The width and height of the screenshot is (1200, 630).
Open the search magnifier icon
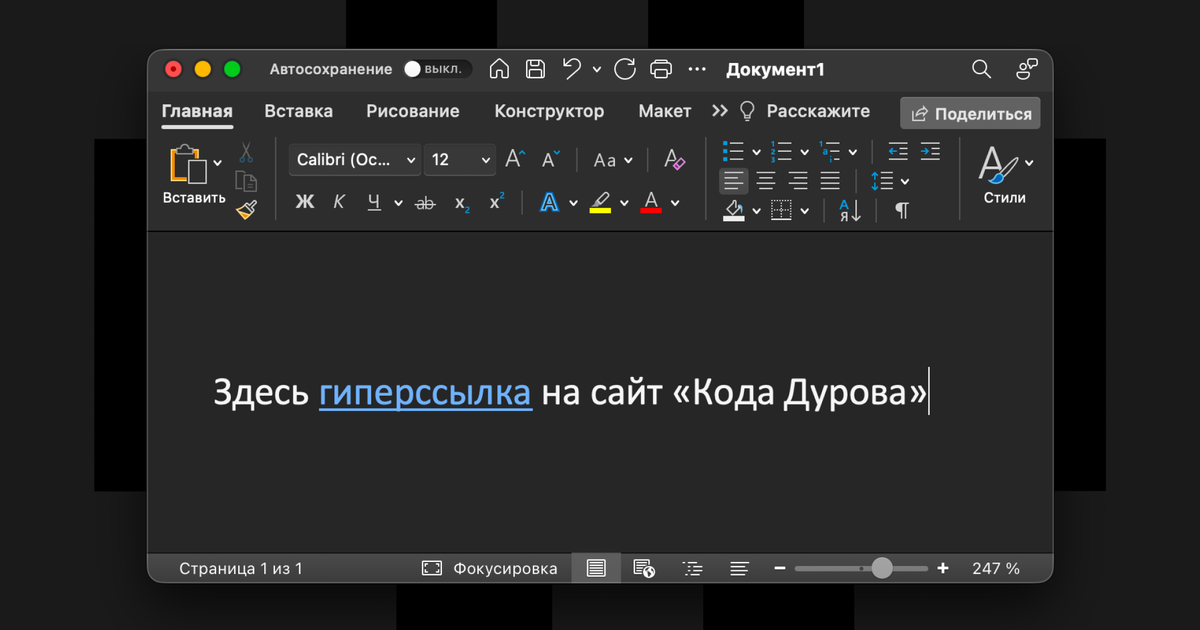(982, 69)
